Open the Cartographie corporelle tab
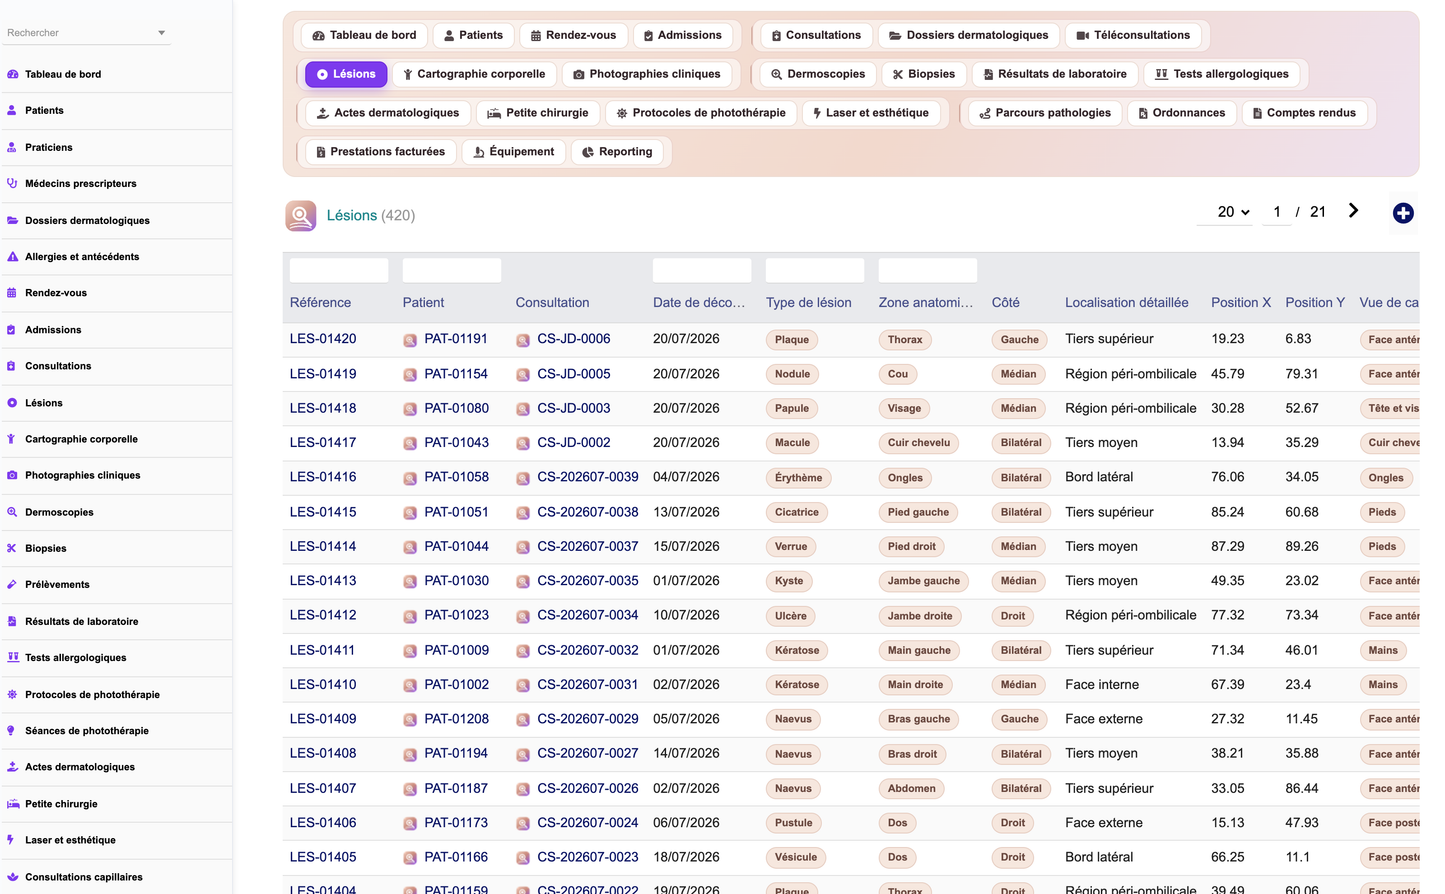Image resolution: width=1445 pixels, height=894 pixels. click(x=474, y=74)
